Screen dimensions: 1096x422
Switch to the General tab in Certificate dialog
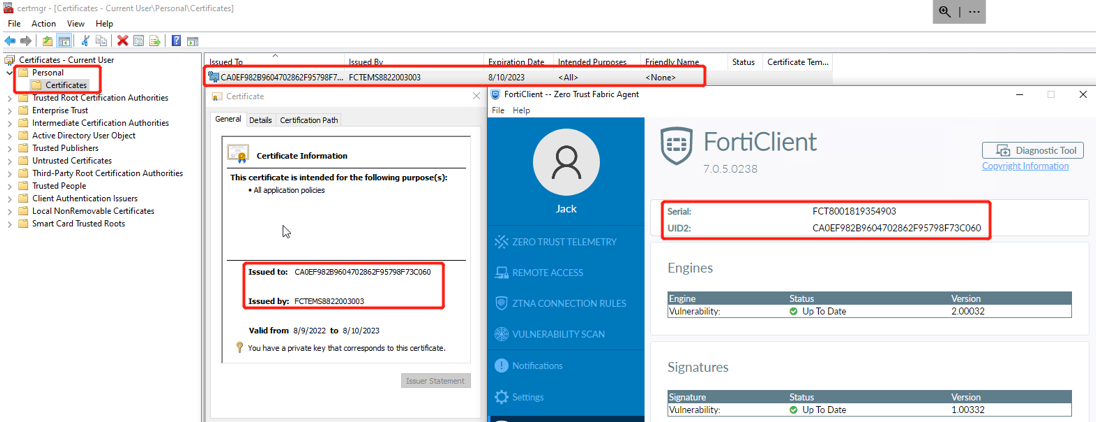(228, 119)
